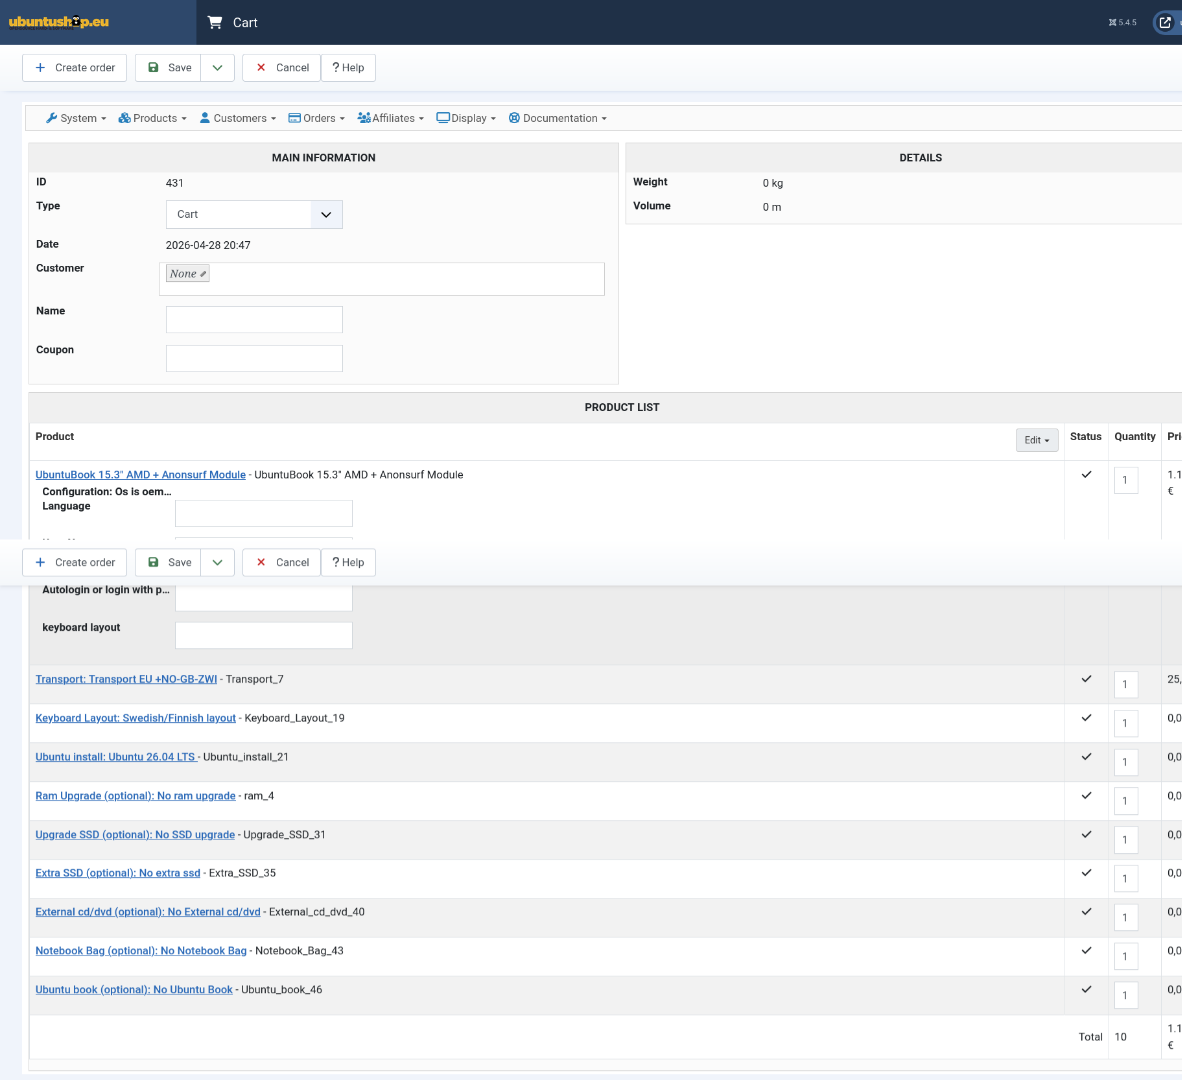Click Save in lower sticky toolbar
1182x1080 pixels.
point(168,562)
